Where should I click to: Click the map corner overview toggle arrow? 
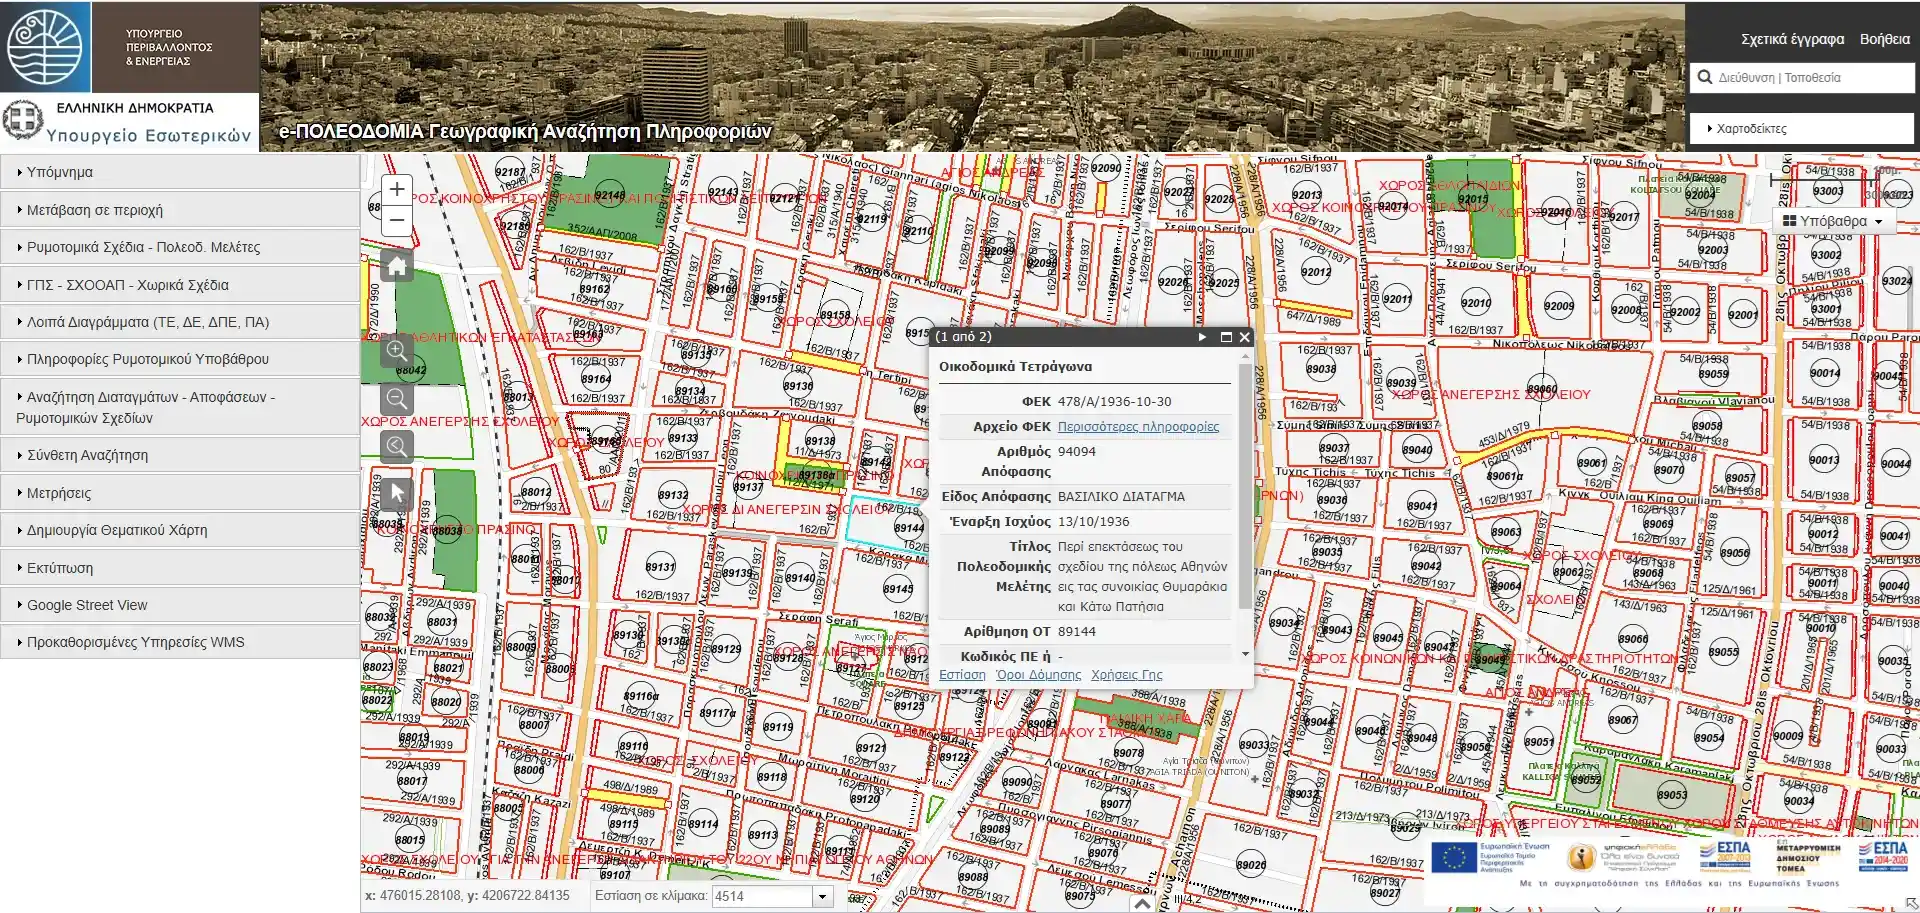1912,904
